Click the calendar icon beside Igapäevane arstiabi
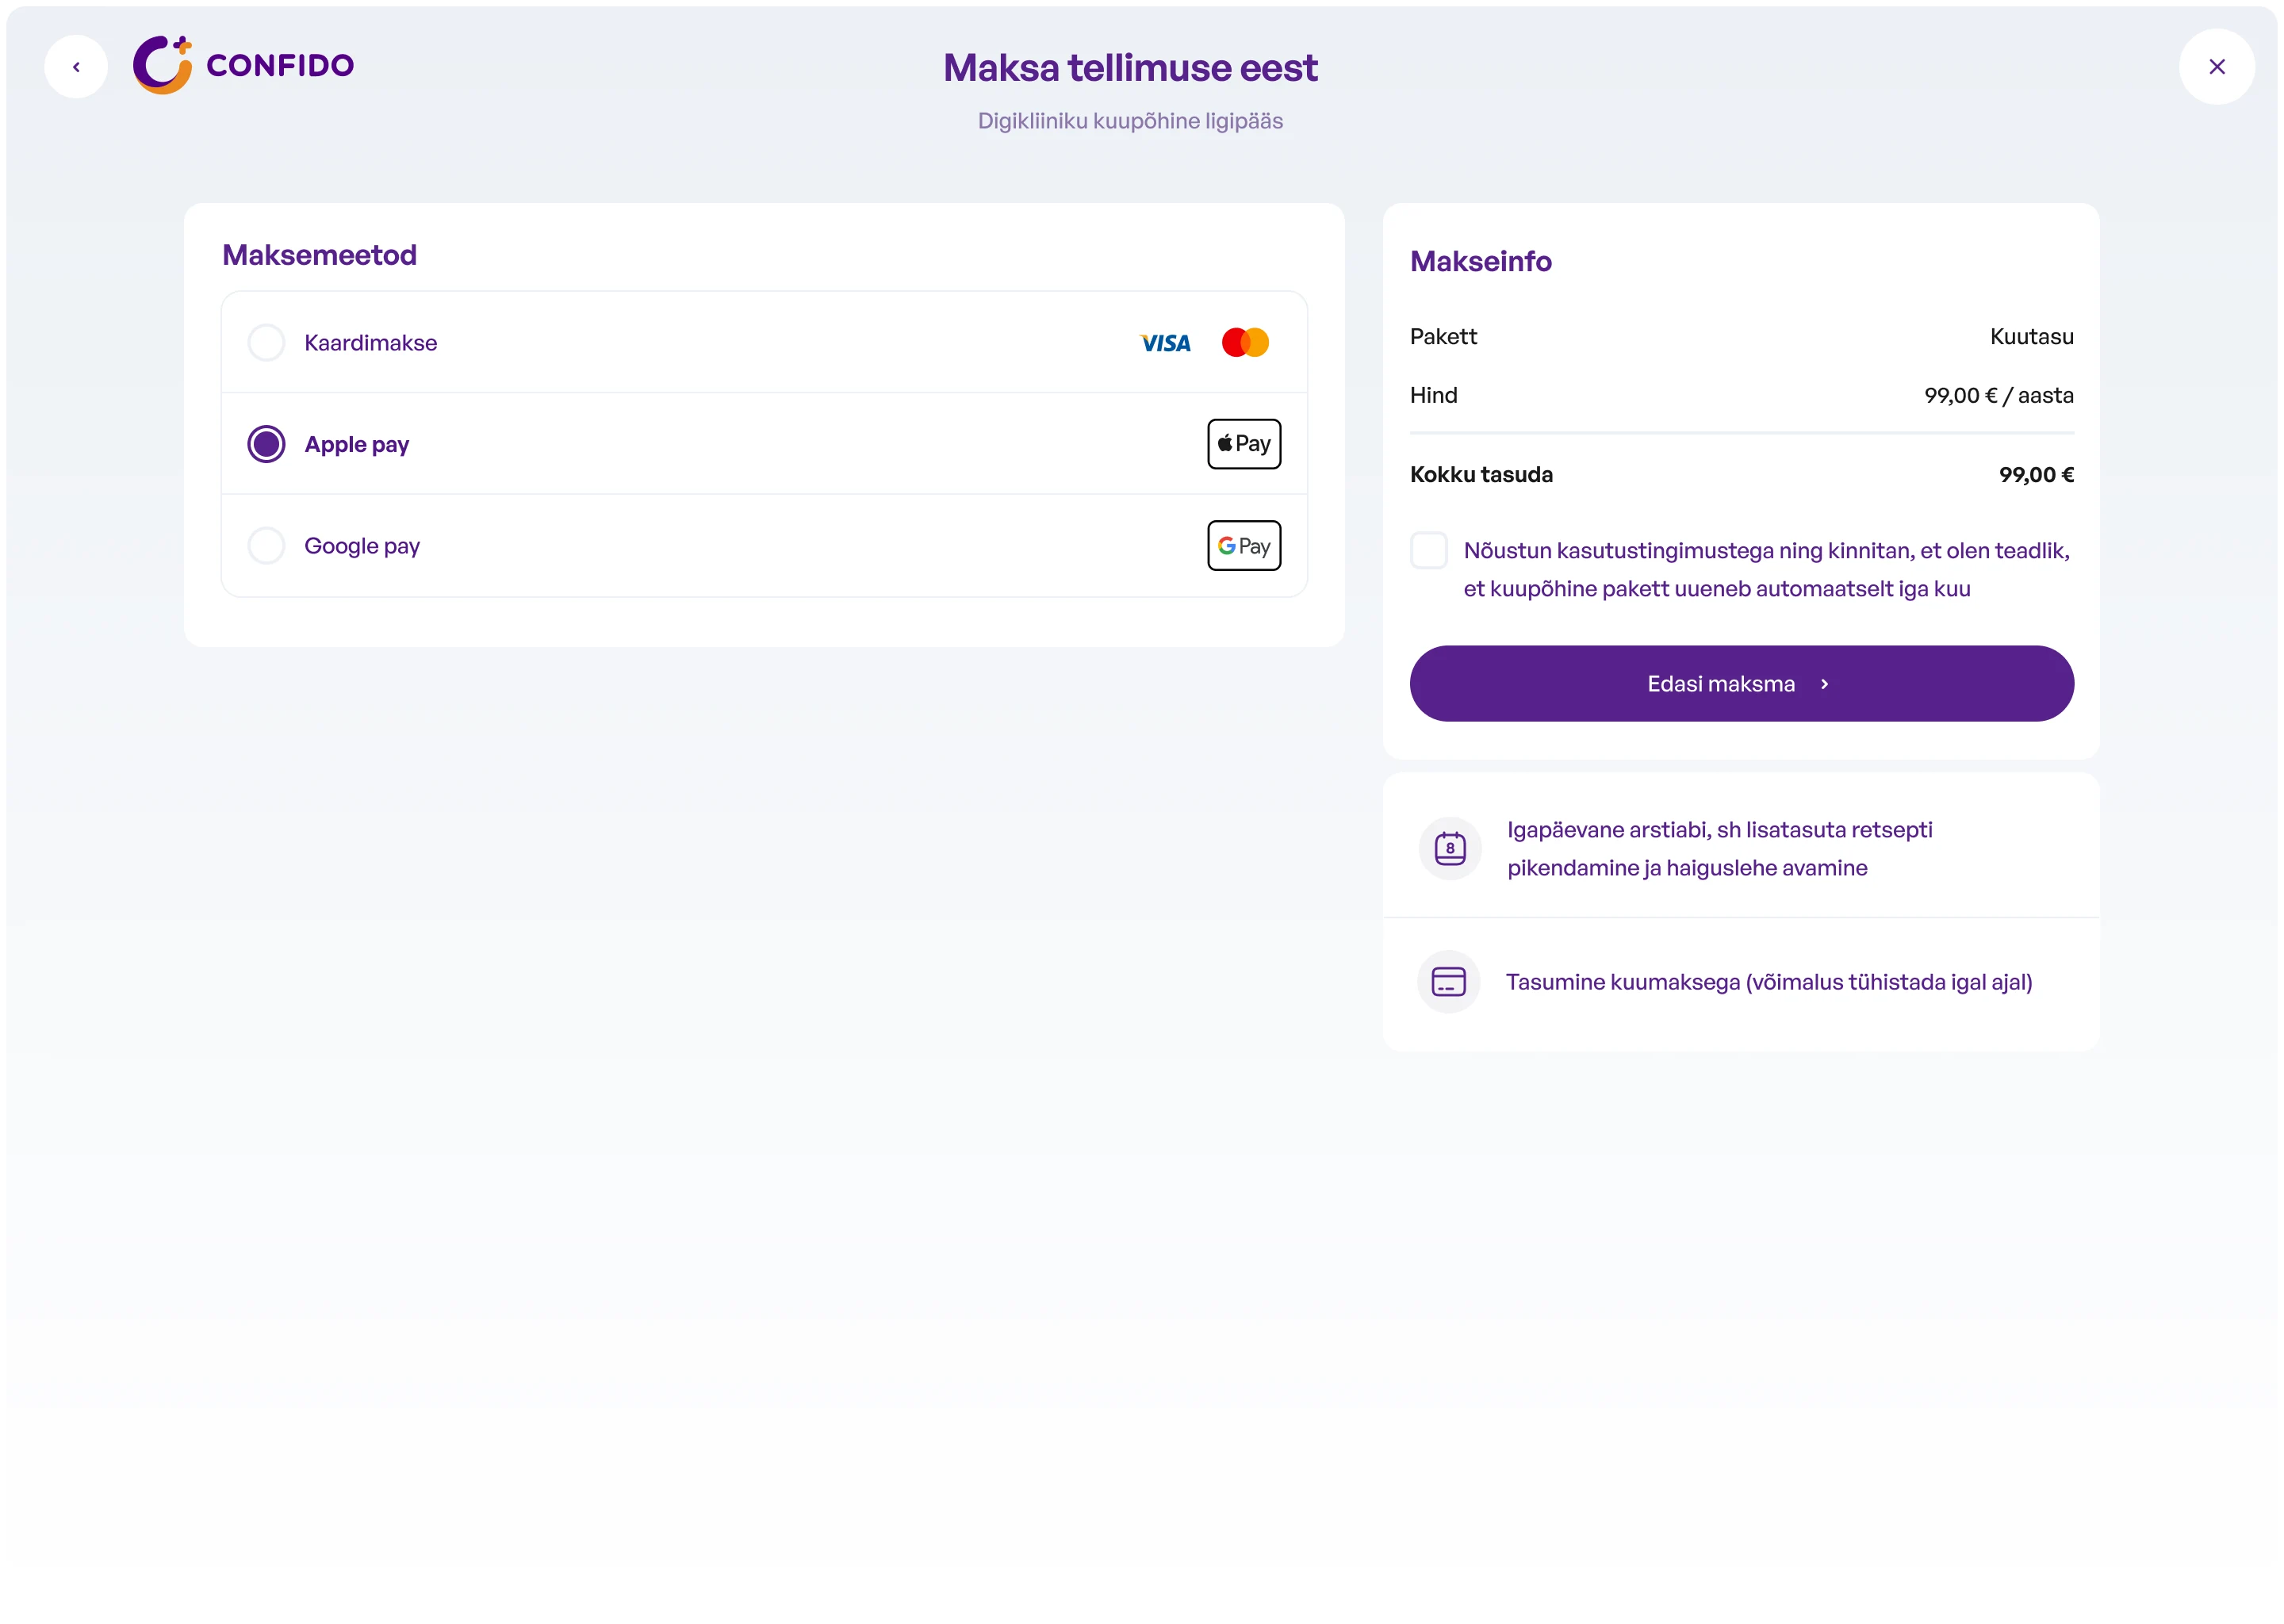This screenshot has height=1624, width=2284. pyautogui.click(x=1449, y=849)
